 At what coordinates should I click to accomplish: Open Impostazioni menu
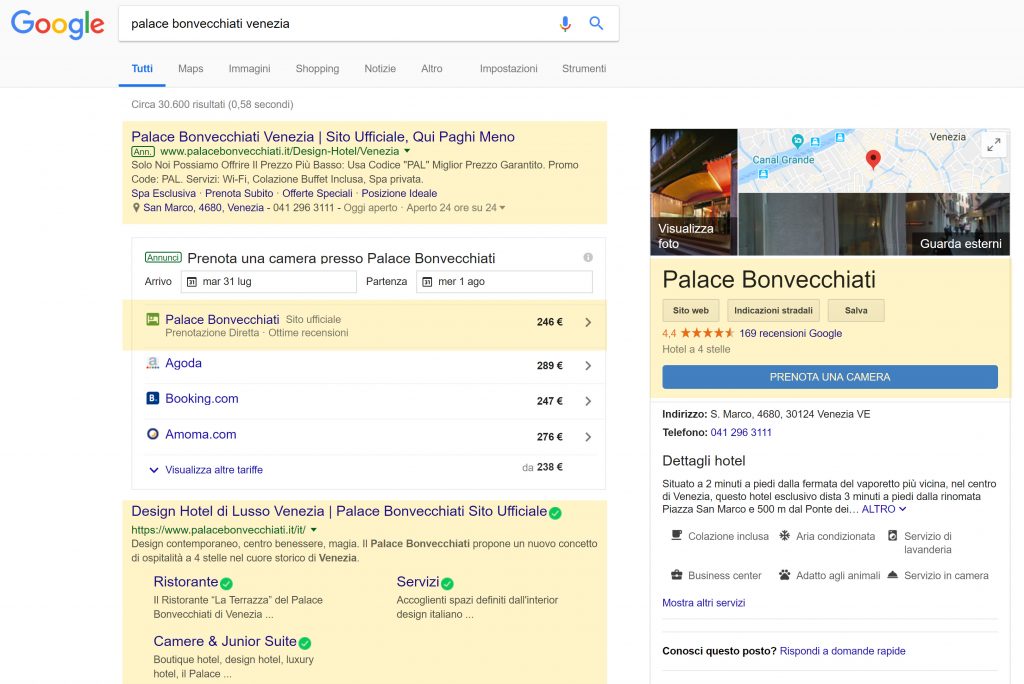509,69
